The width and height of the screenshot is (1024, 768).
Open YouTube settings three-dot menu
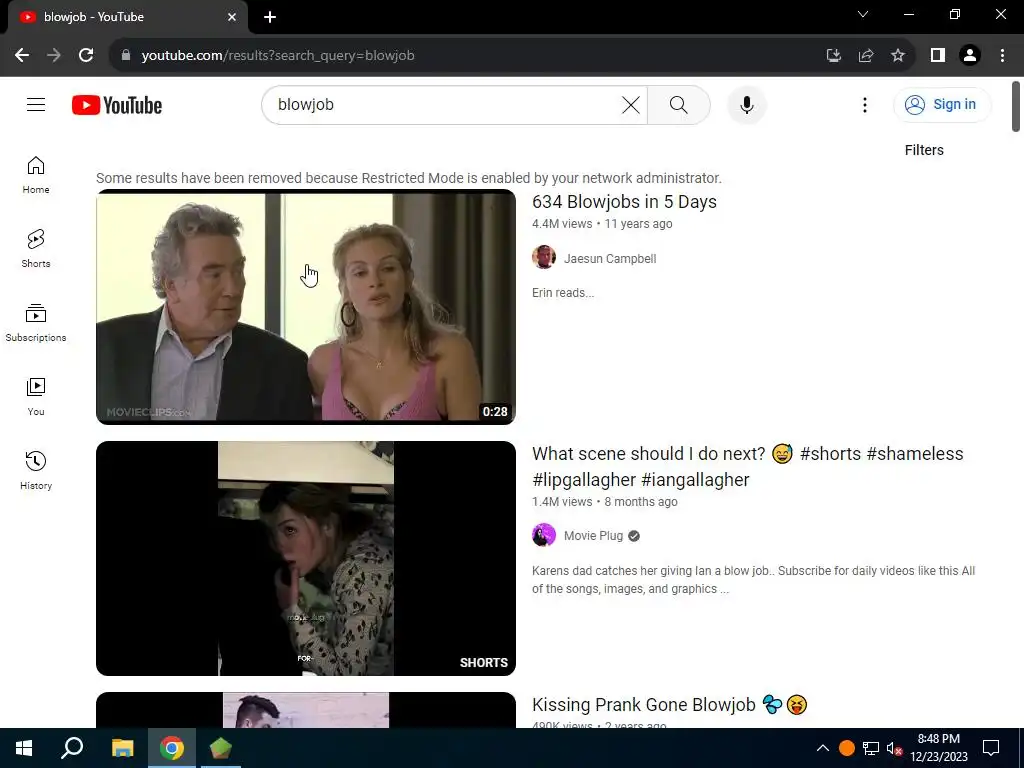pyautogui.click(x=865, y=104)
